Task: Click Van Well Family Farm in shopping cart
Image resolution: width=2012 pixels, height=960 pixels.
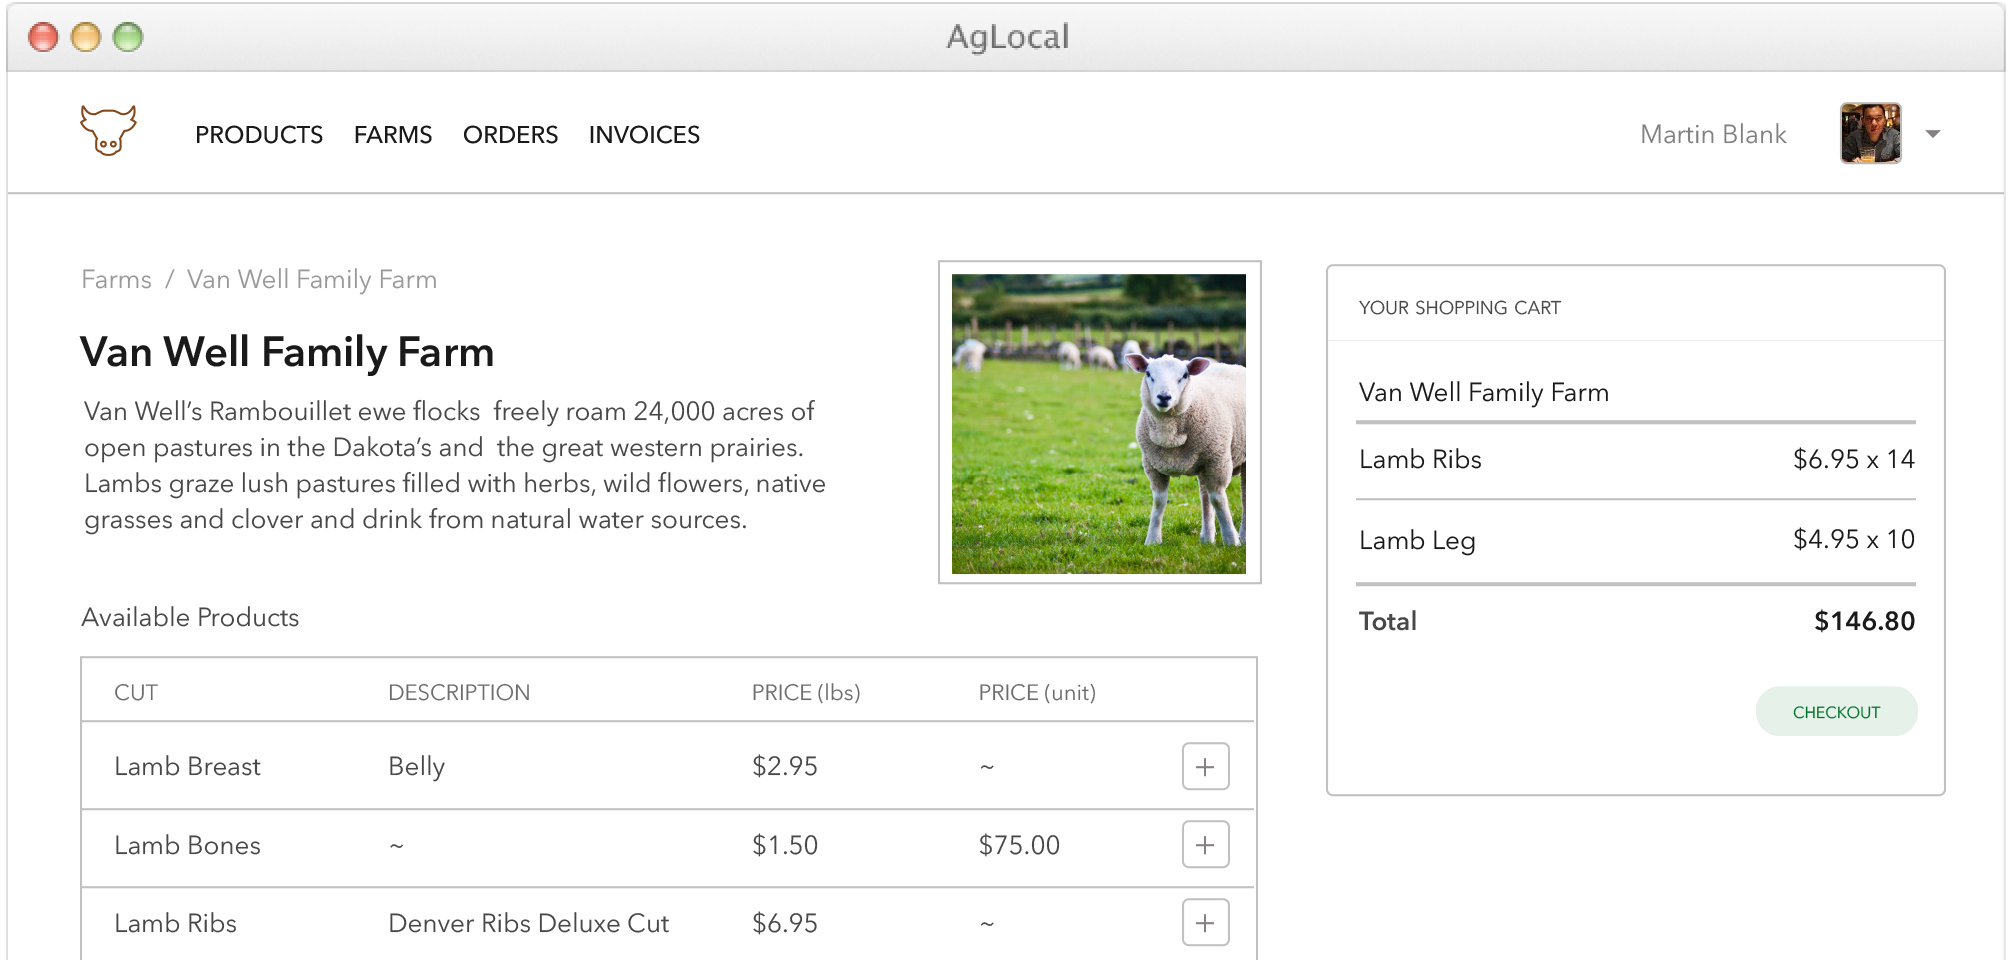Action: click(x=1484, y=393)
